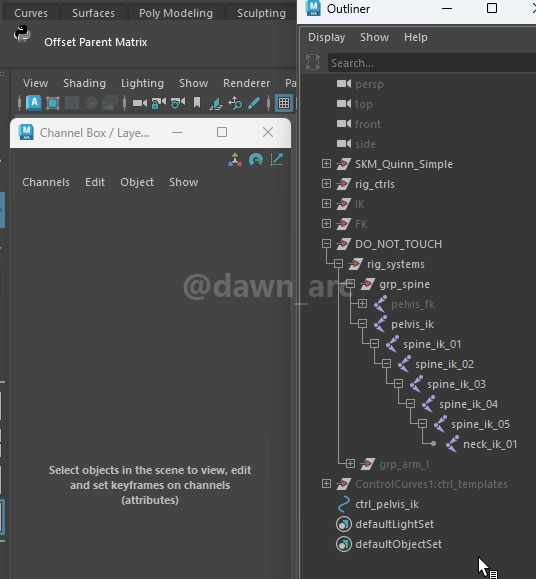Click the icon left of Outliner search
This screenshot has height=579, width=536.
(x=313, y=62)
